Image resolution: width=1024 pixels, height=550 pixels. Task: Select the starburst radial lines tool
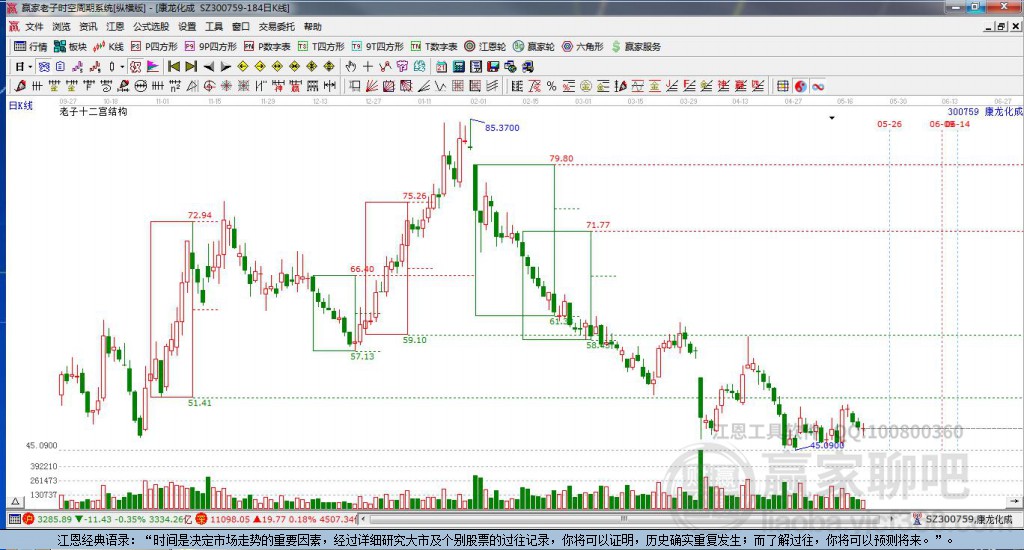[x=226, y=86]
